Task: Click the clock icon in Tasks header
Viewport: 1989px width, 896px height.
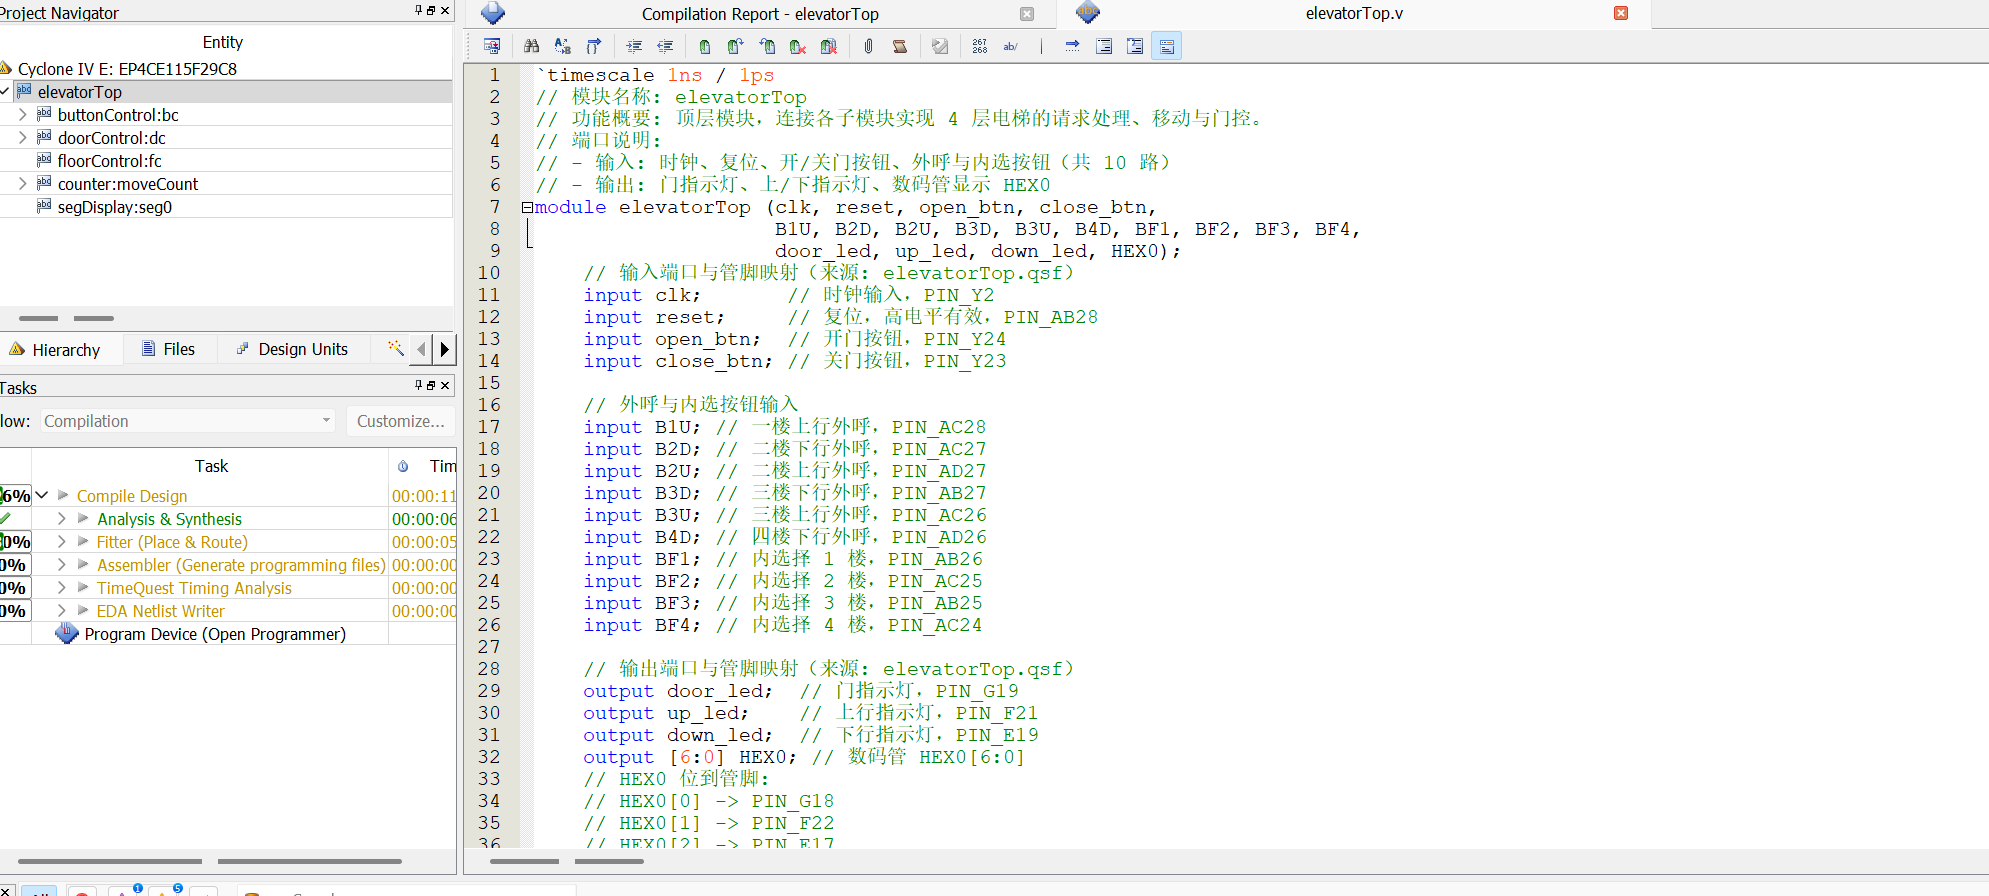Action: pyautogui.click(x=403, y=466)
